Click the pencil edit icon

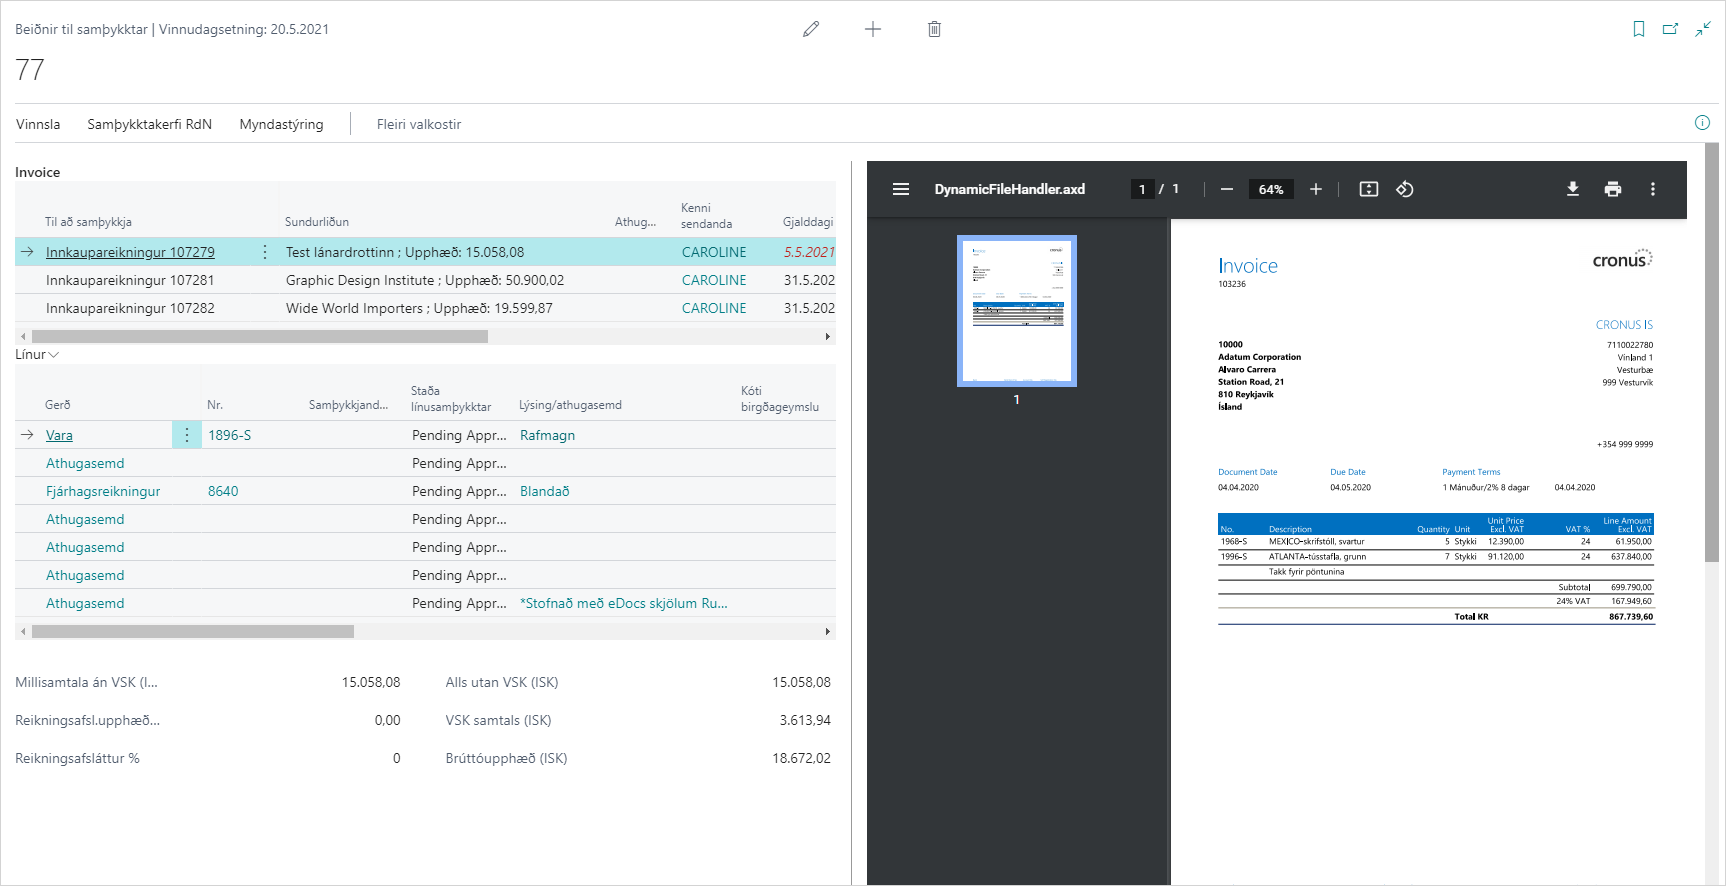pyautogui.click(x=811, y=29)
